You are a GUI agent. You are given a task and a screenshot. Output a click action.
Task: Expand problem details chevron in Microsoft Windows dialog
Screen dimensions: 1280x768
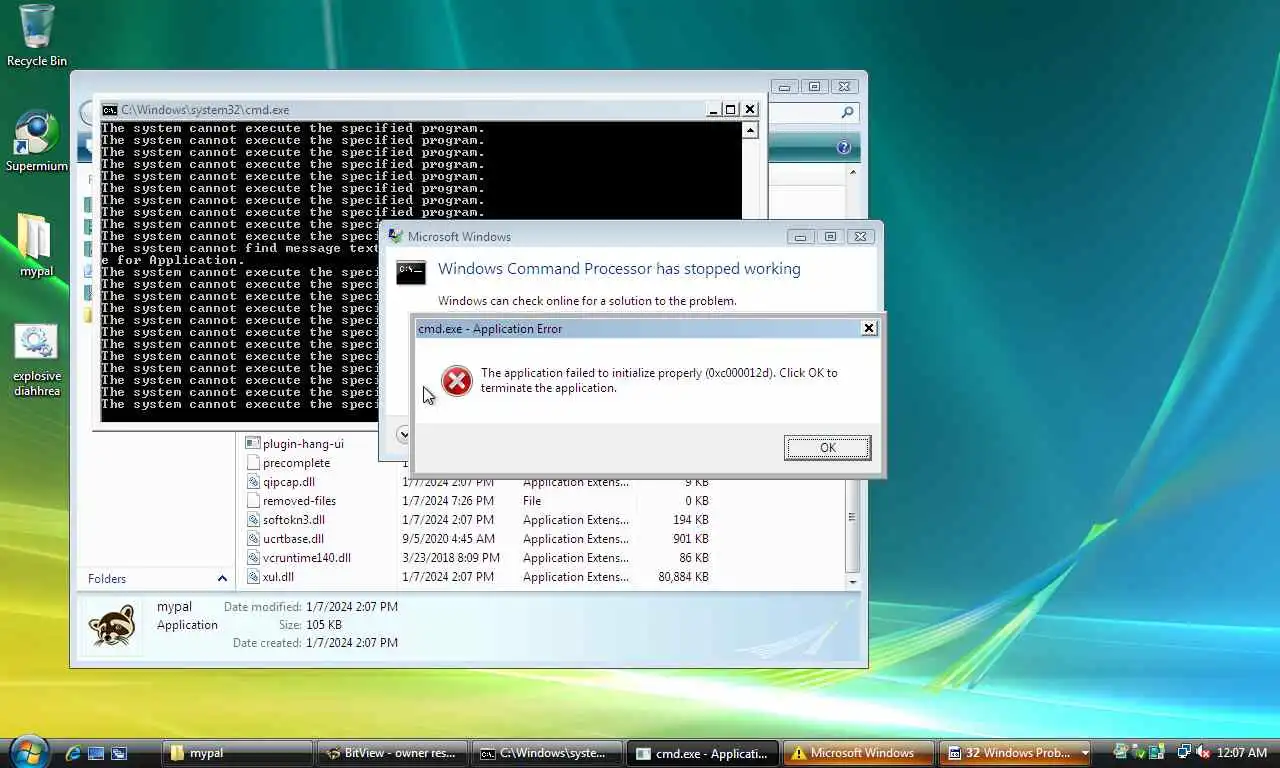coord(403,434)
